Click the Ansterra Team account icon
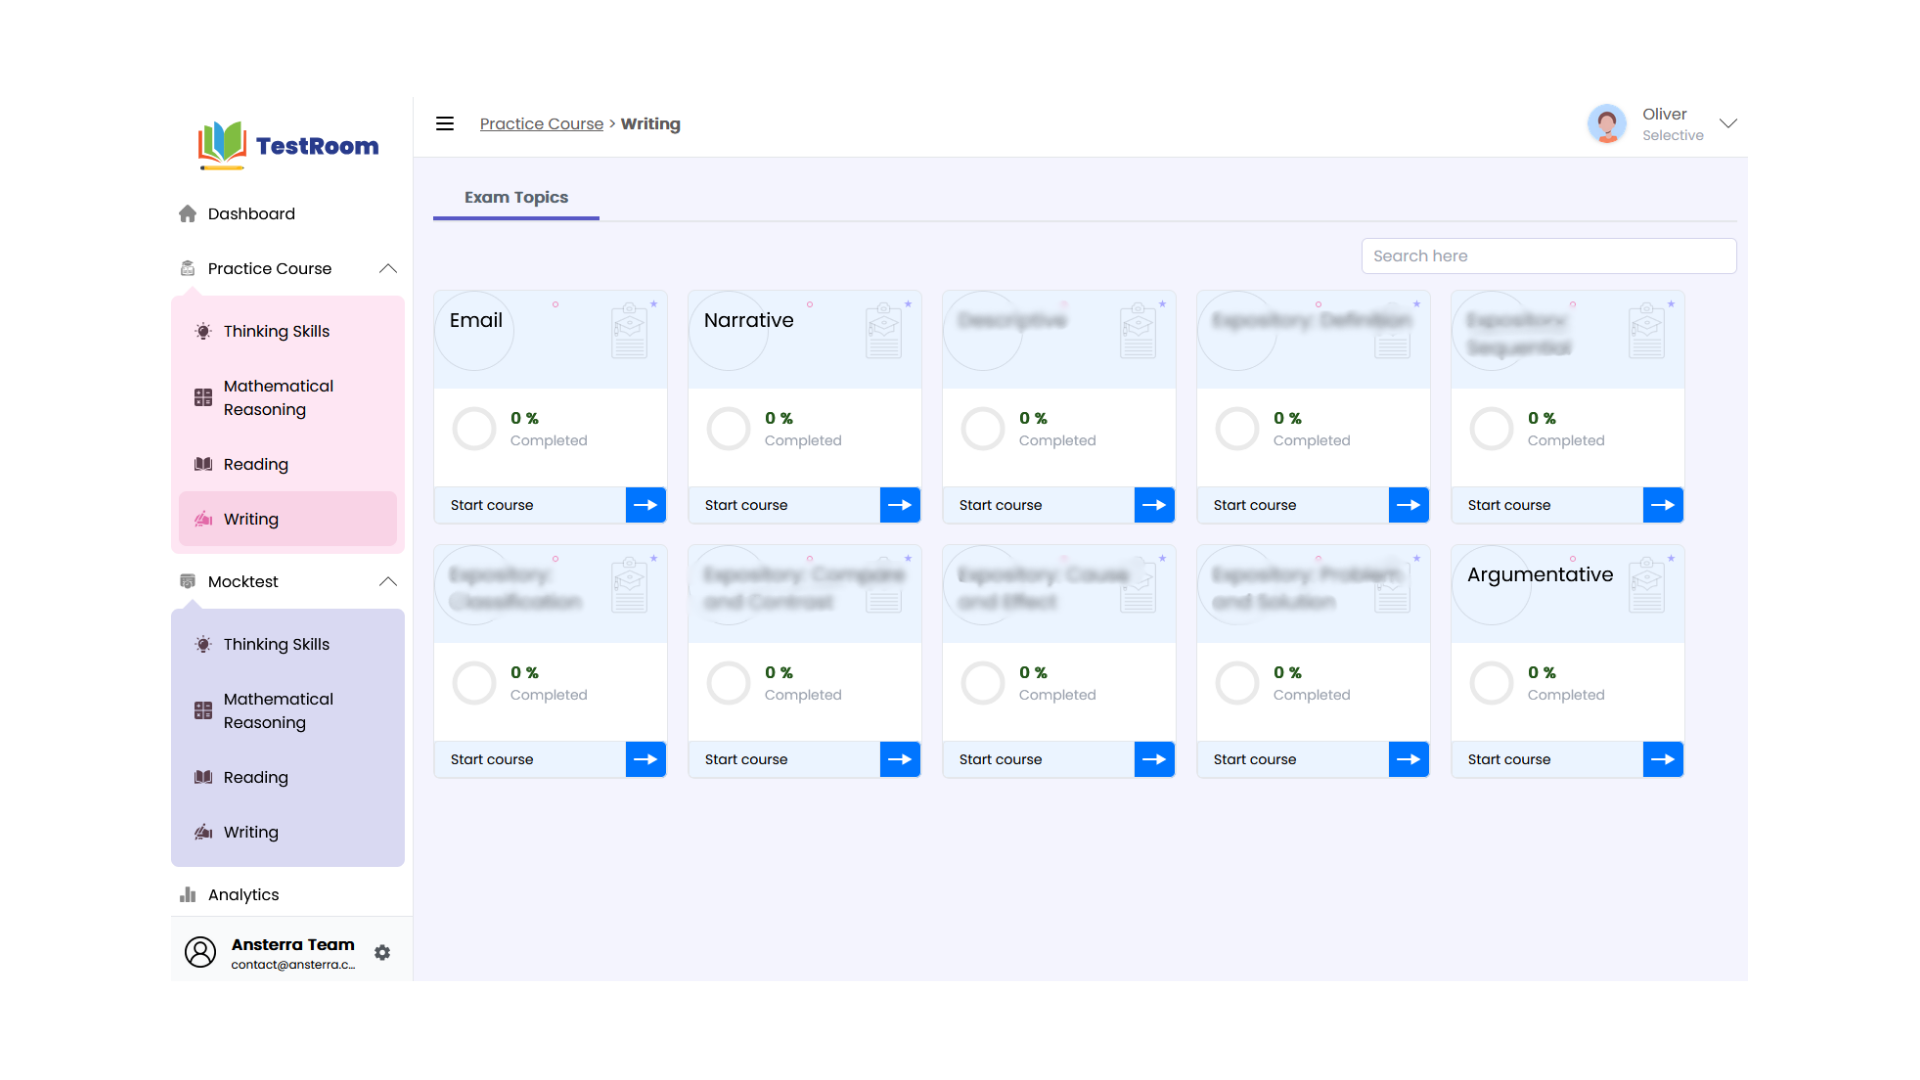 point(200,952)
